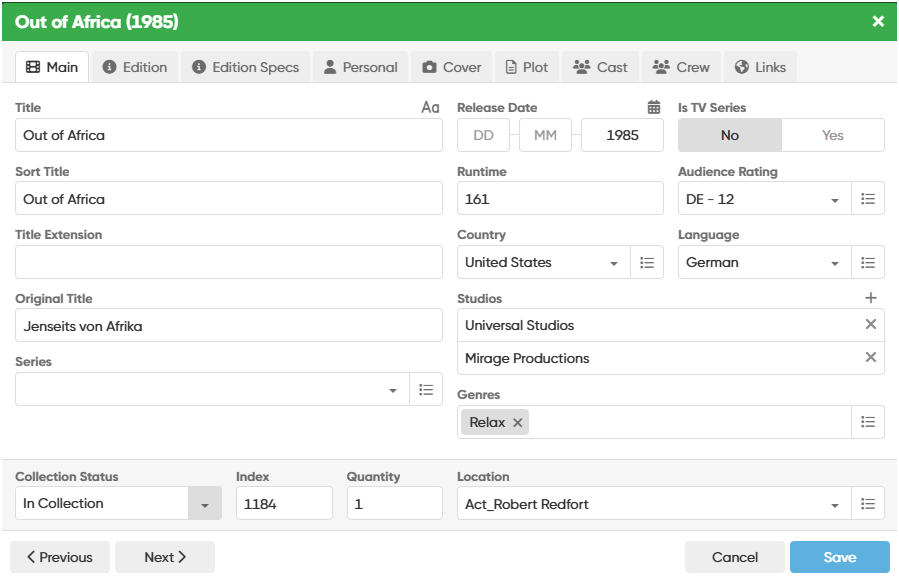Screen dimensions: 899x581
Task: Set Is TV Series to Yes
Action: point(832,136)
